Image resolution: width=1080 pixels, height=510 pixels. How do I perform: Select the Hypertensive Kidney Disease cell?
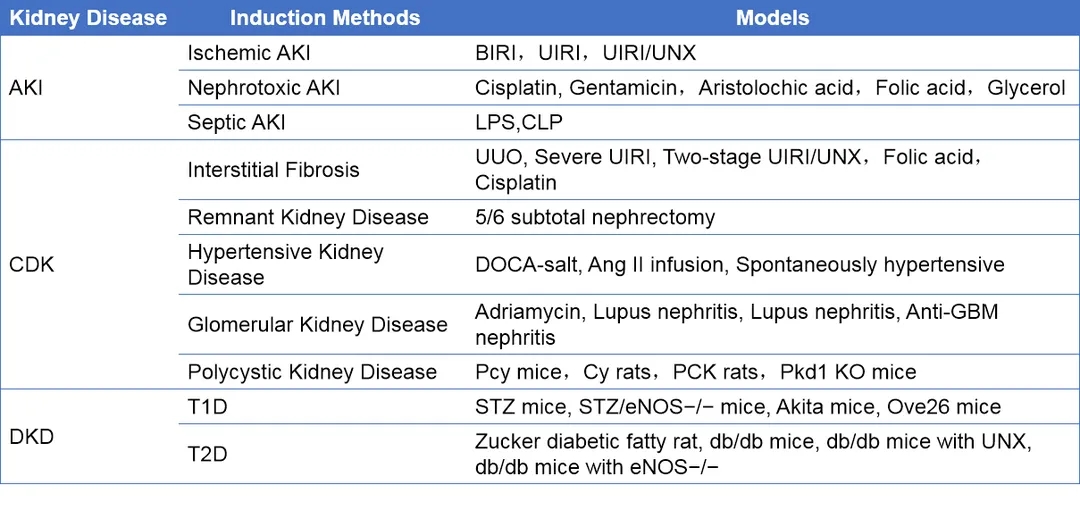[286, 264]
